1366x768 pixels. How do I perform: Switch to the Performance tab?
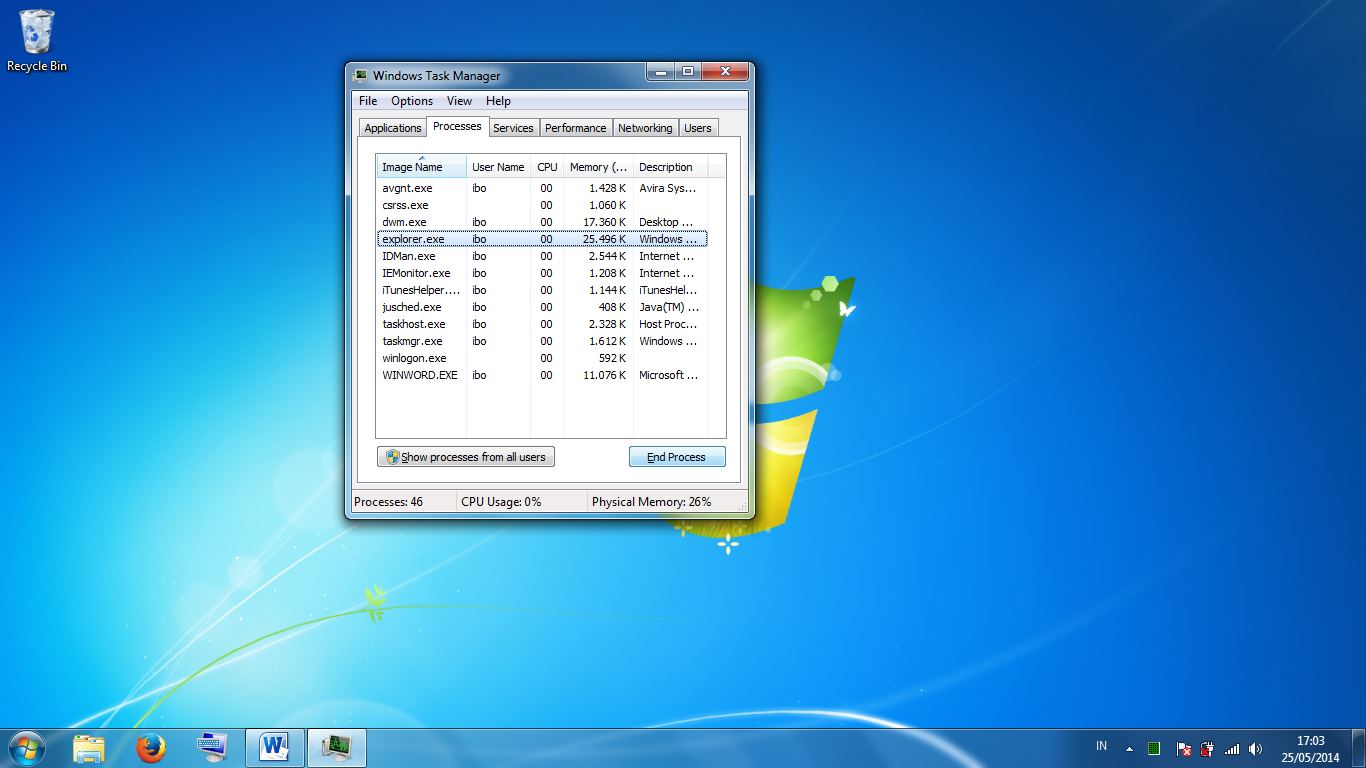click(576, 127)
